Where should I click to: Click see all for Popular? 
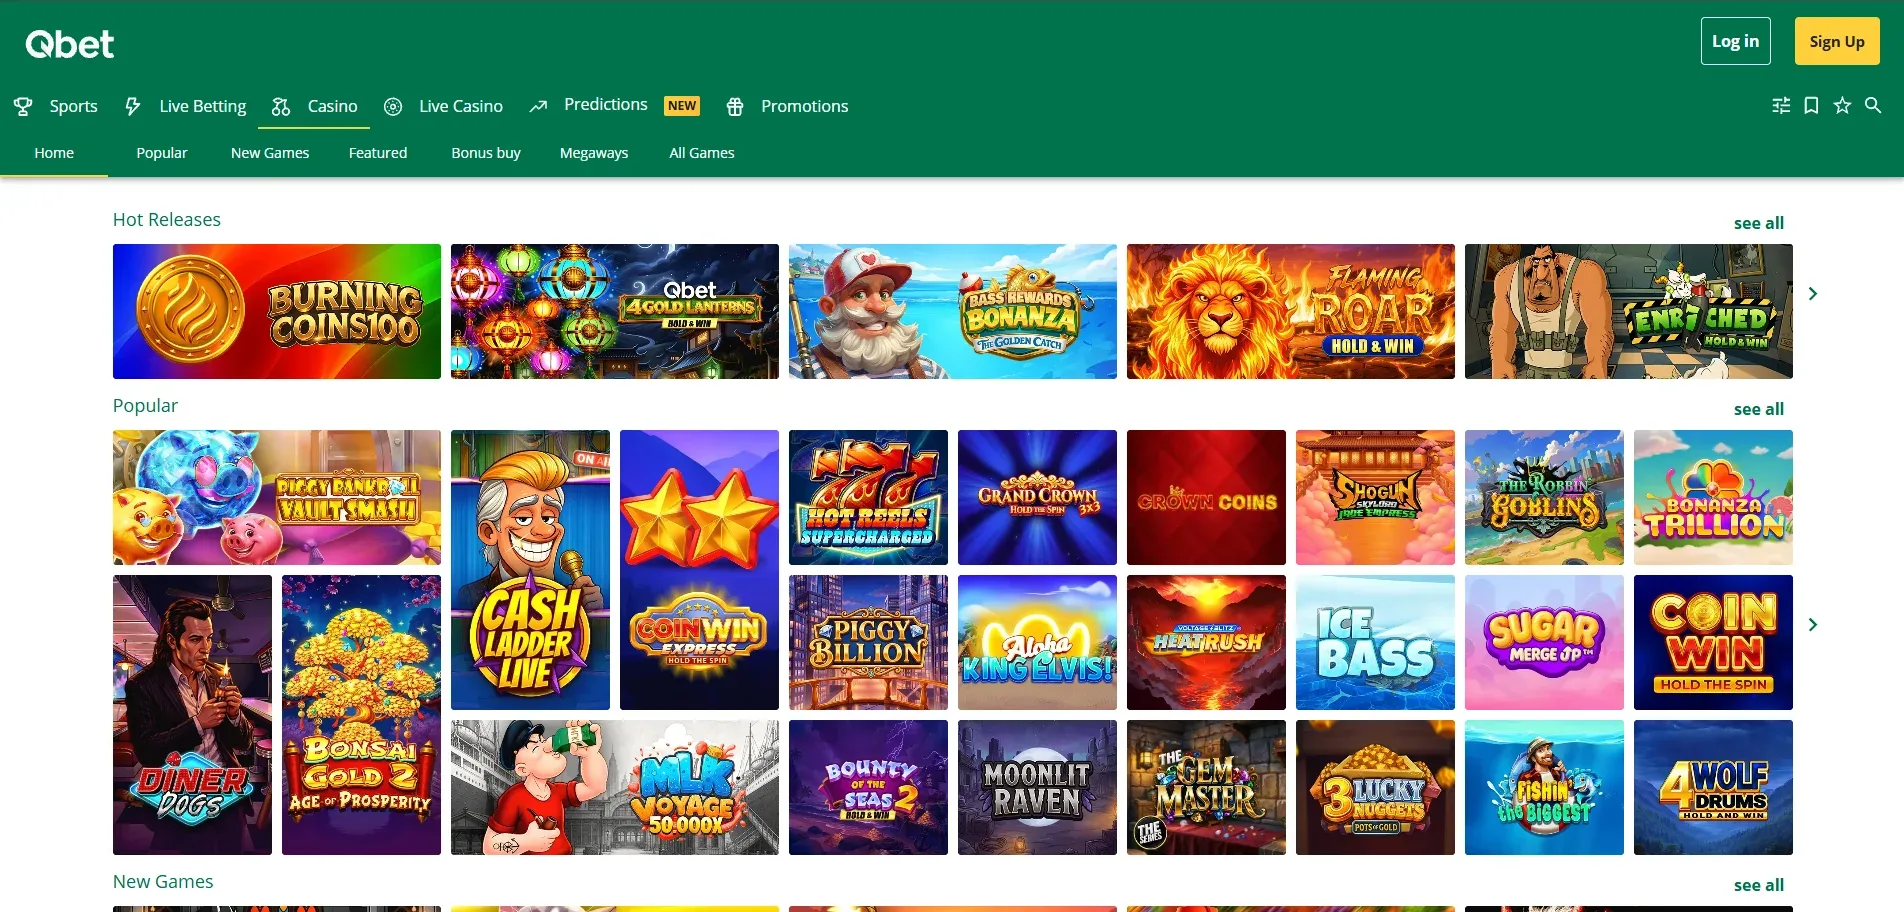pyautogui.click(x=1759, y=409)
